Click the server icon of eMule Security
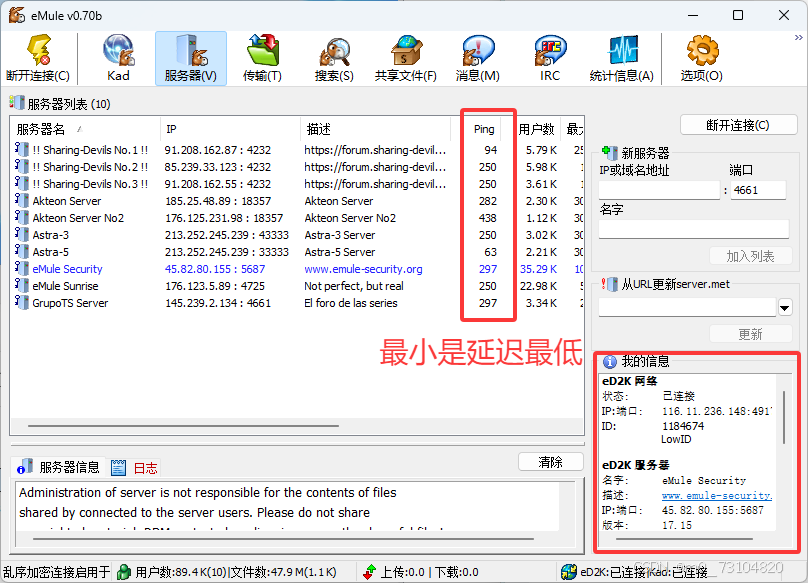This screenshot has height=583, width=808. tap(22, 269)
